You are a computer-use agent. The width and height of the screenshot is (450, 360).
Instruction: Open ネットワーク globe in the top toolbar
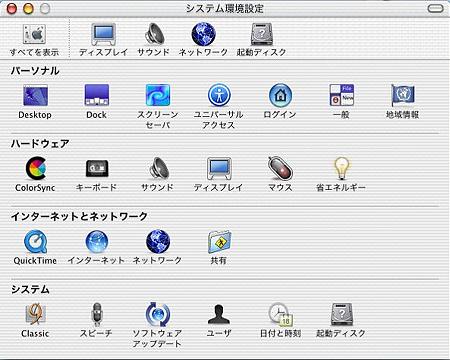point(203,34)
